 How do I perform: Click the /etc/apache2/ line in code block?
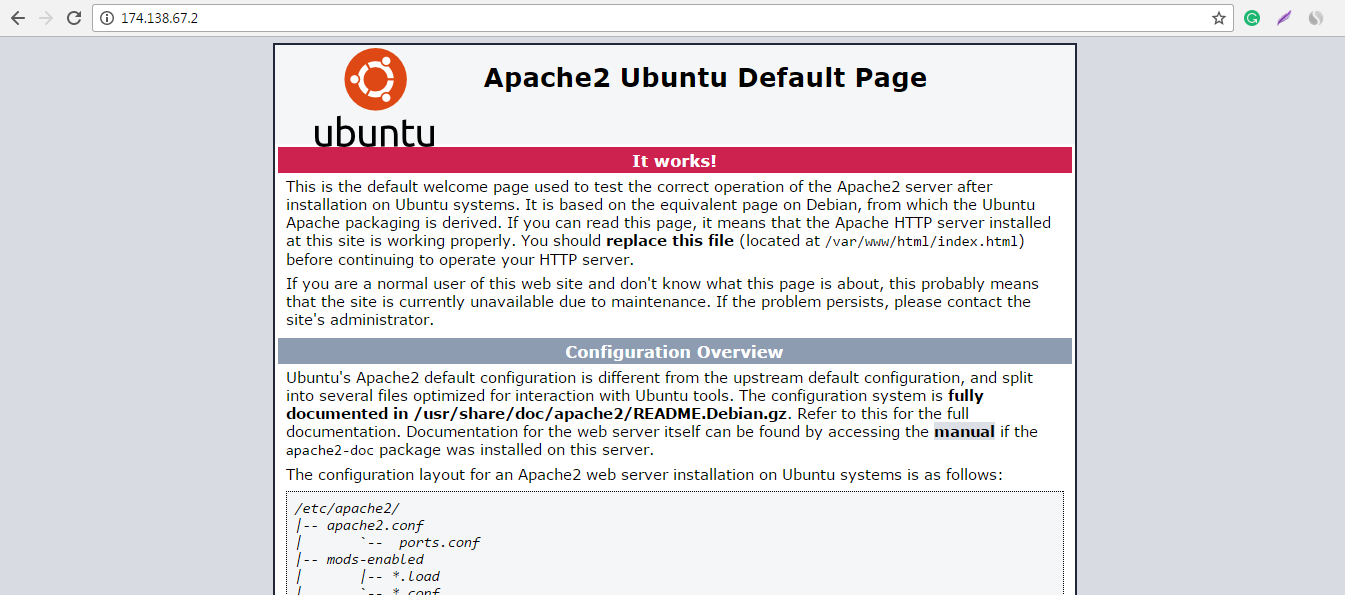click(347, 509)
